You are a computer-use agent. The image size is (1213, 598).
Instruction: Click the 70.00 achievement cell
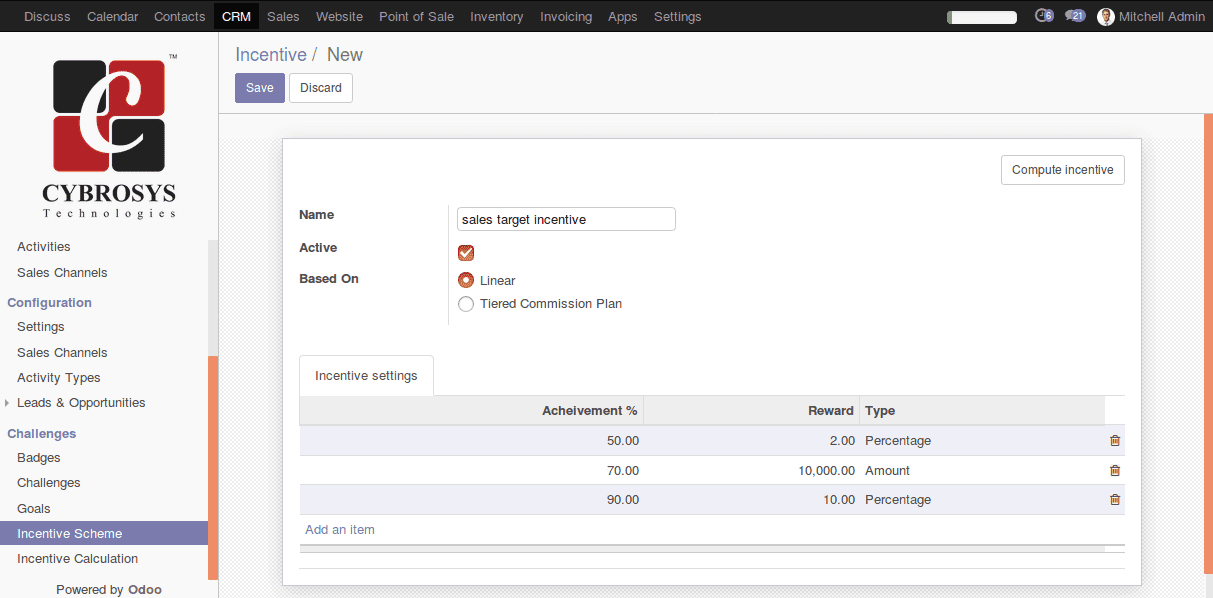coord(472,470)
